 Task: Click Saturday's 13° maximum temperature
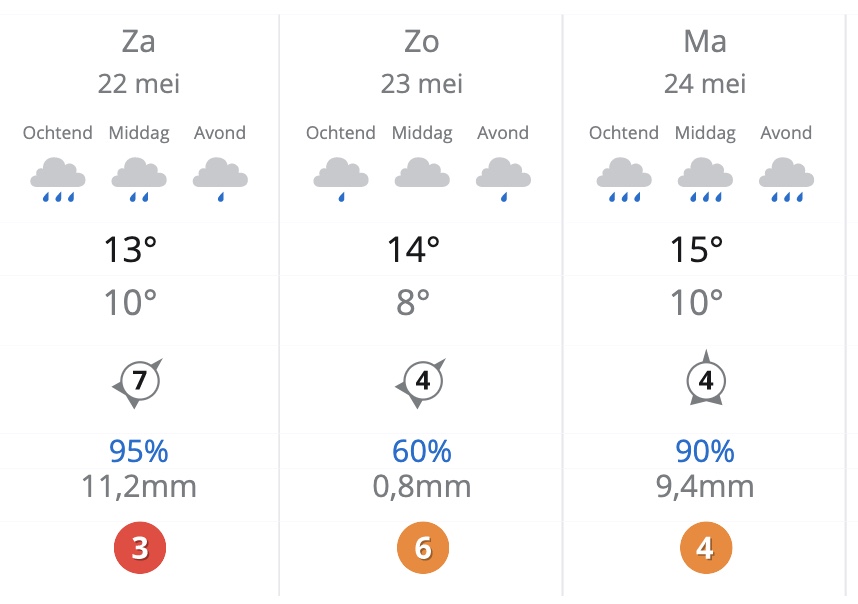tap(131, 249)
